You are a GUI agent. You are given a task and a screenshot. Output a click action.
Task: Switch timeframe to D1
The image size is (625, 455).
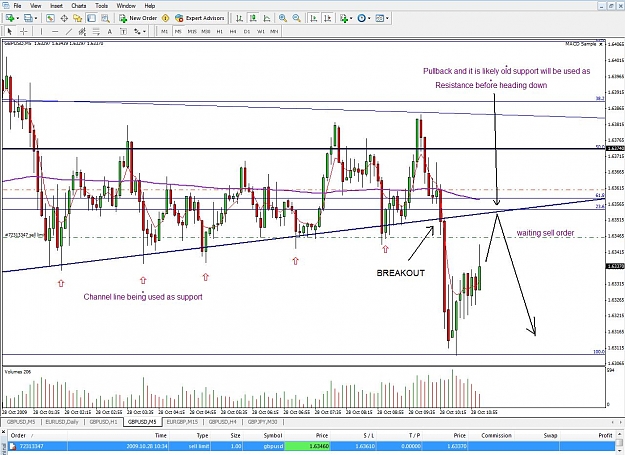(x=247, y=31)
